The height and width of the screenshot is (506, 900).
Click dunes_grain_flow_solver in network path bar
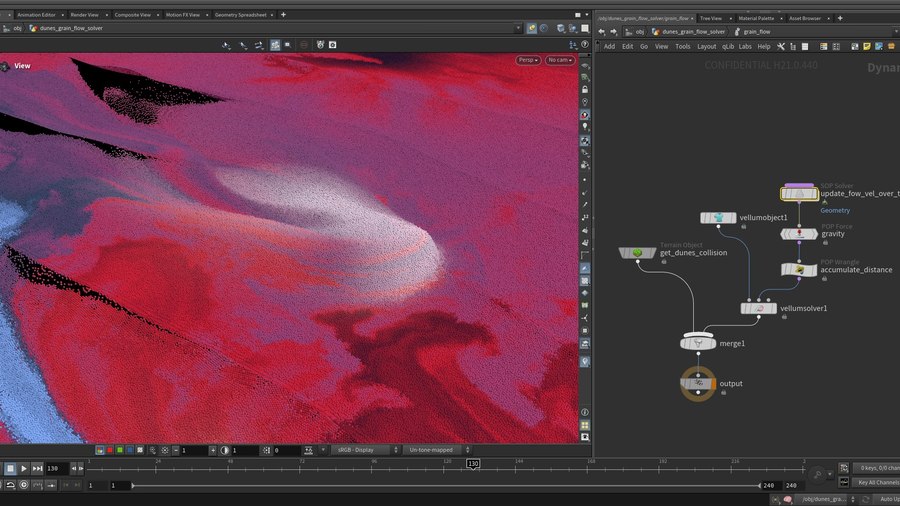click(x=694, y=31)
